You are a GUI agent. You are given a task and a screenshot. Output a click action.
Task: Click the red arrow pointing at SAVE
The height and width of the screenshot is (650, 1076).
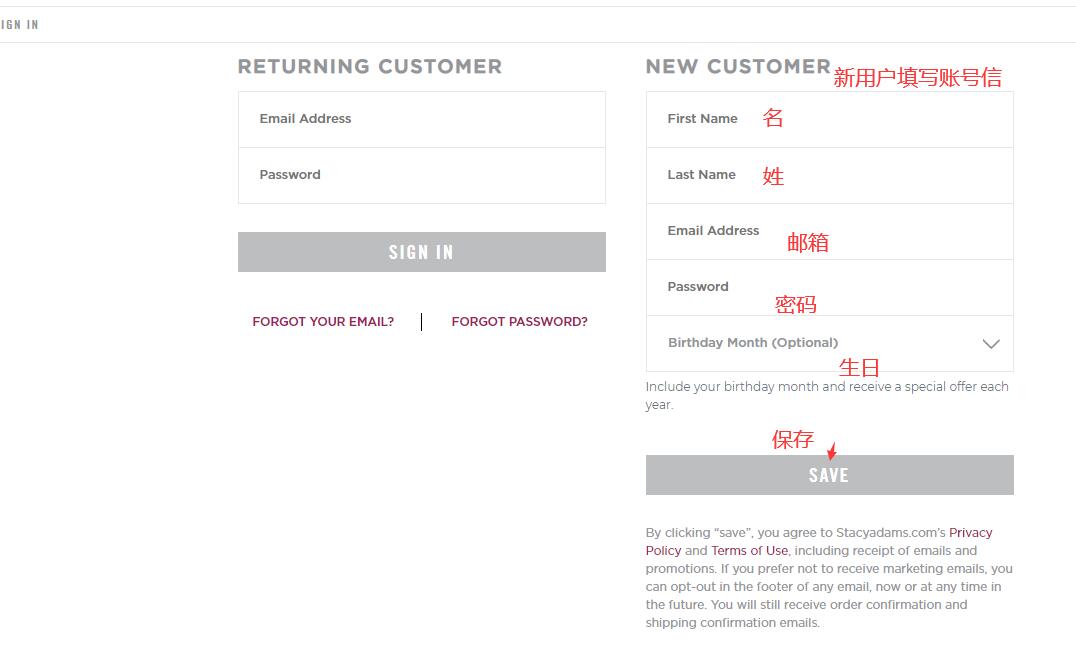[831, 452]
